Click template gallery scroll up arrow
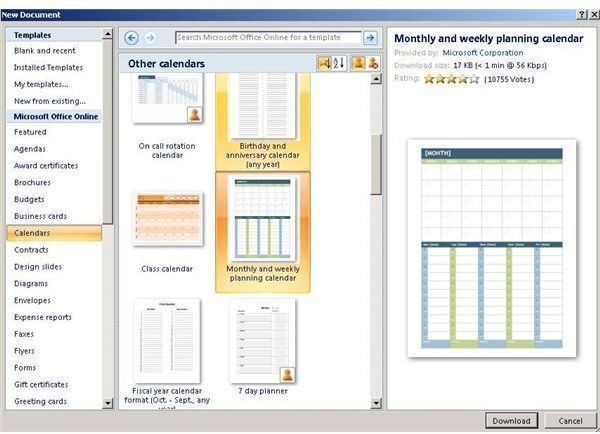 click(376, 79)
